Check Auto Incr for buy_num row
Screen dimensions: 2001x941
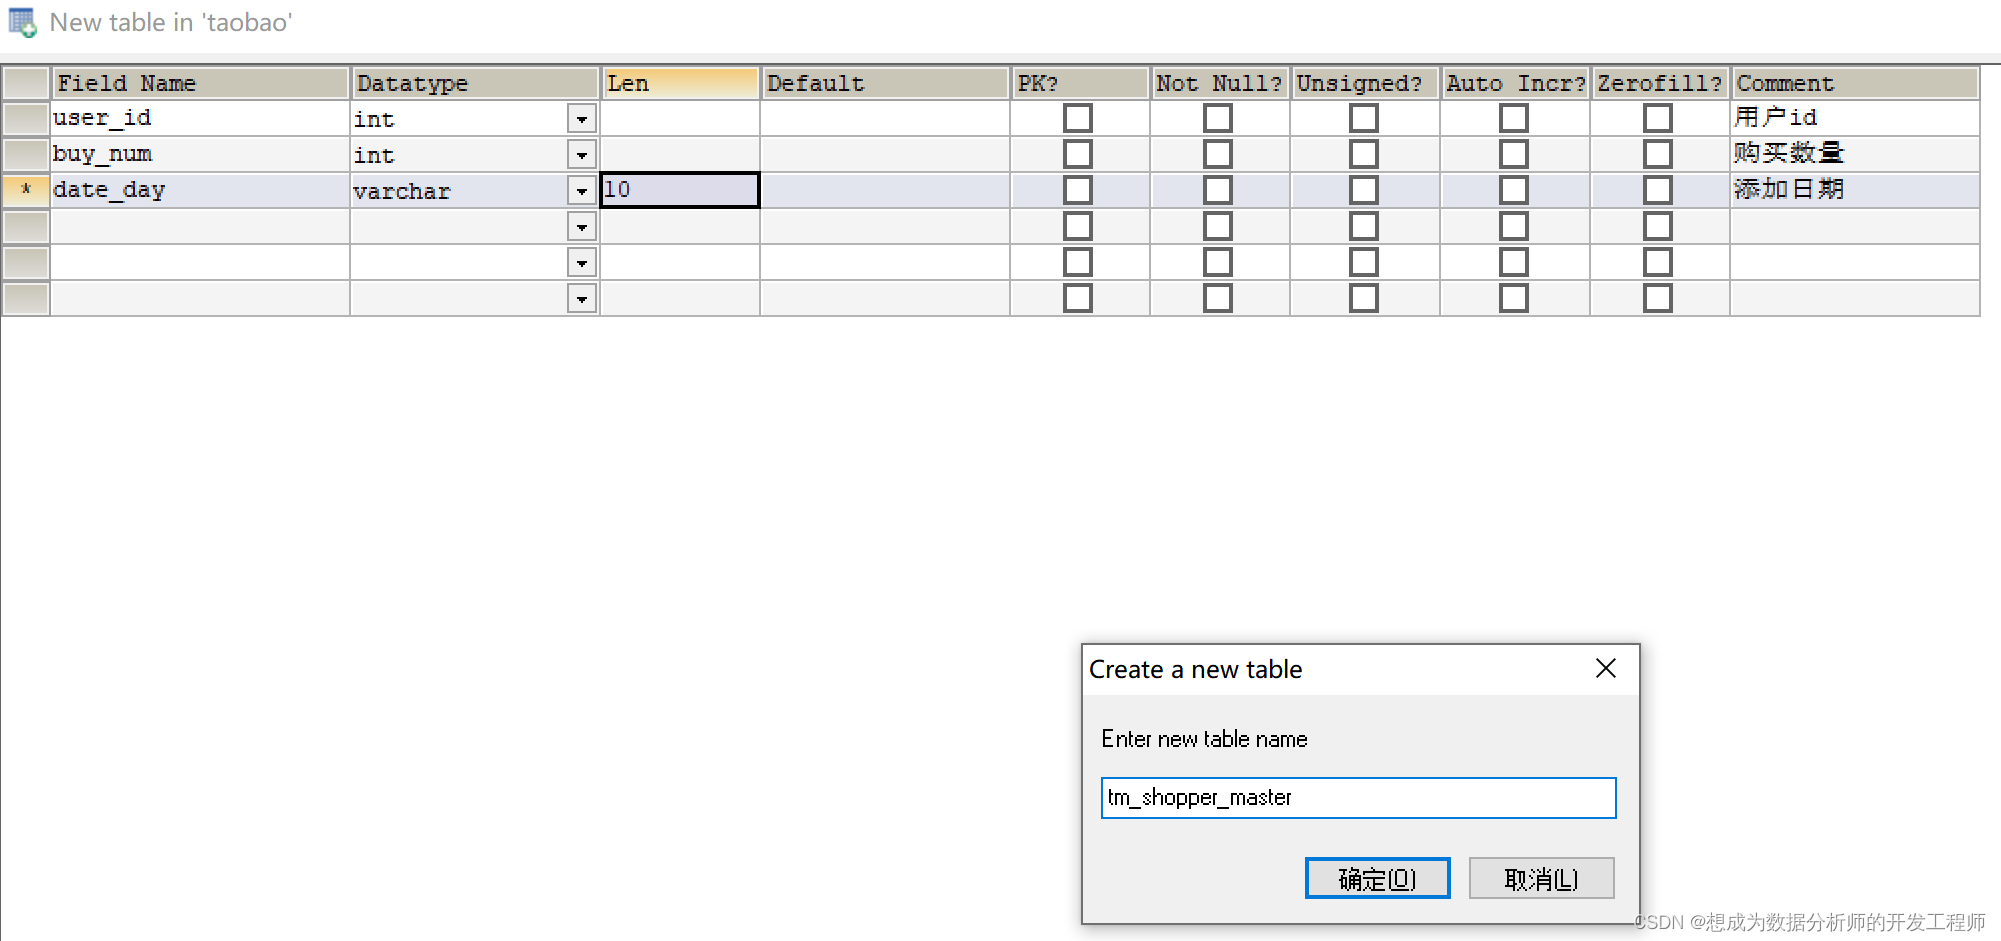tap(1514, 154)
